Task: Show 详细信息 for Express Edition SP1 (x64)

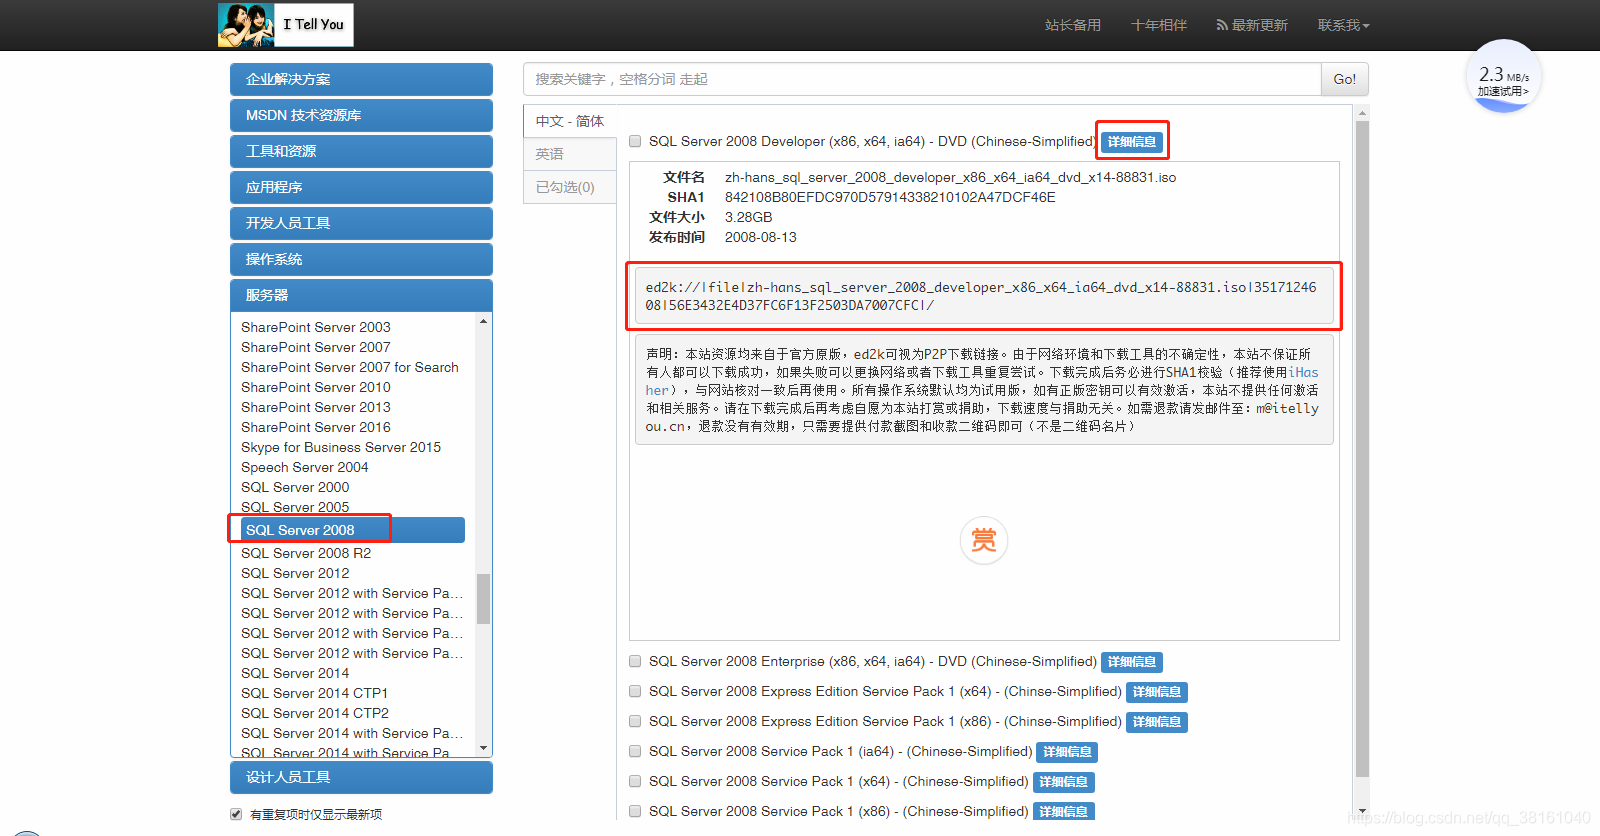Action: tap(1157, 692)
